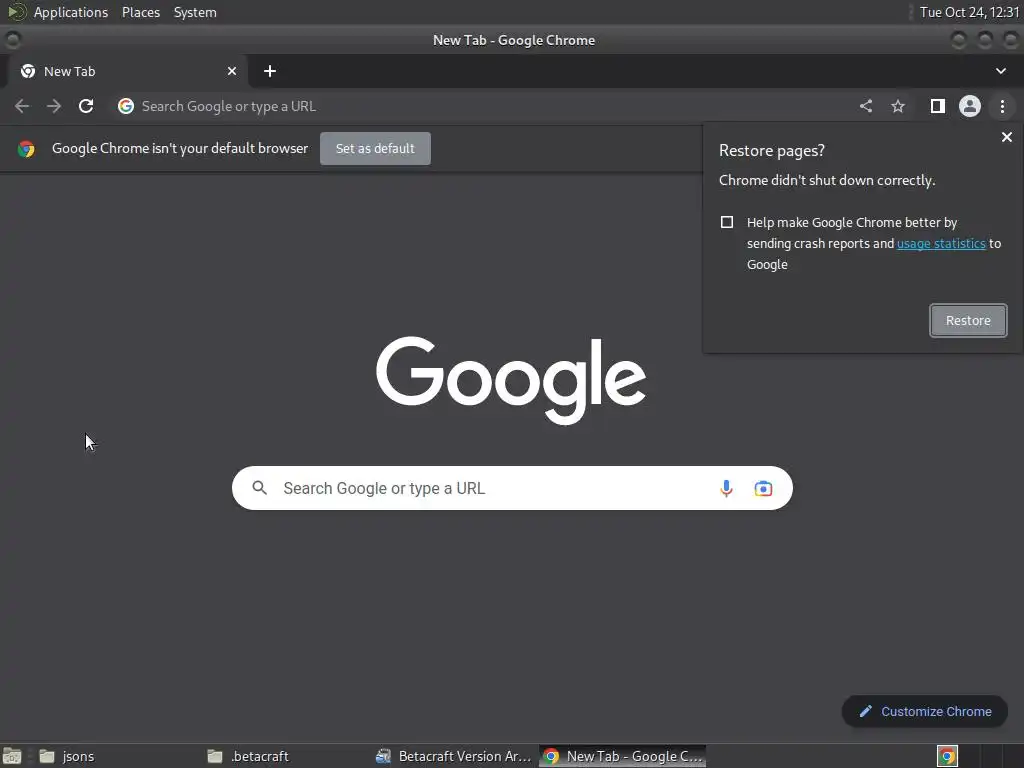Reload the page with refresh icon

coord(86,106)
